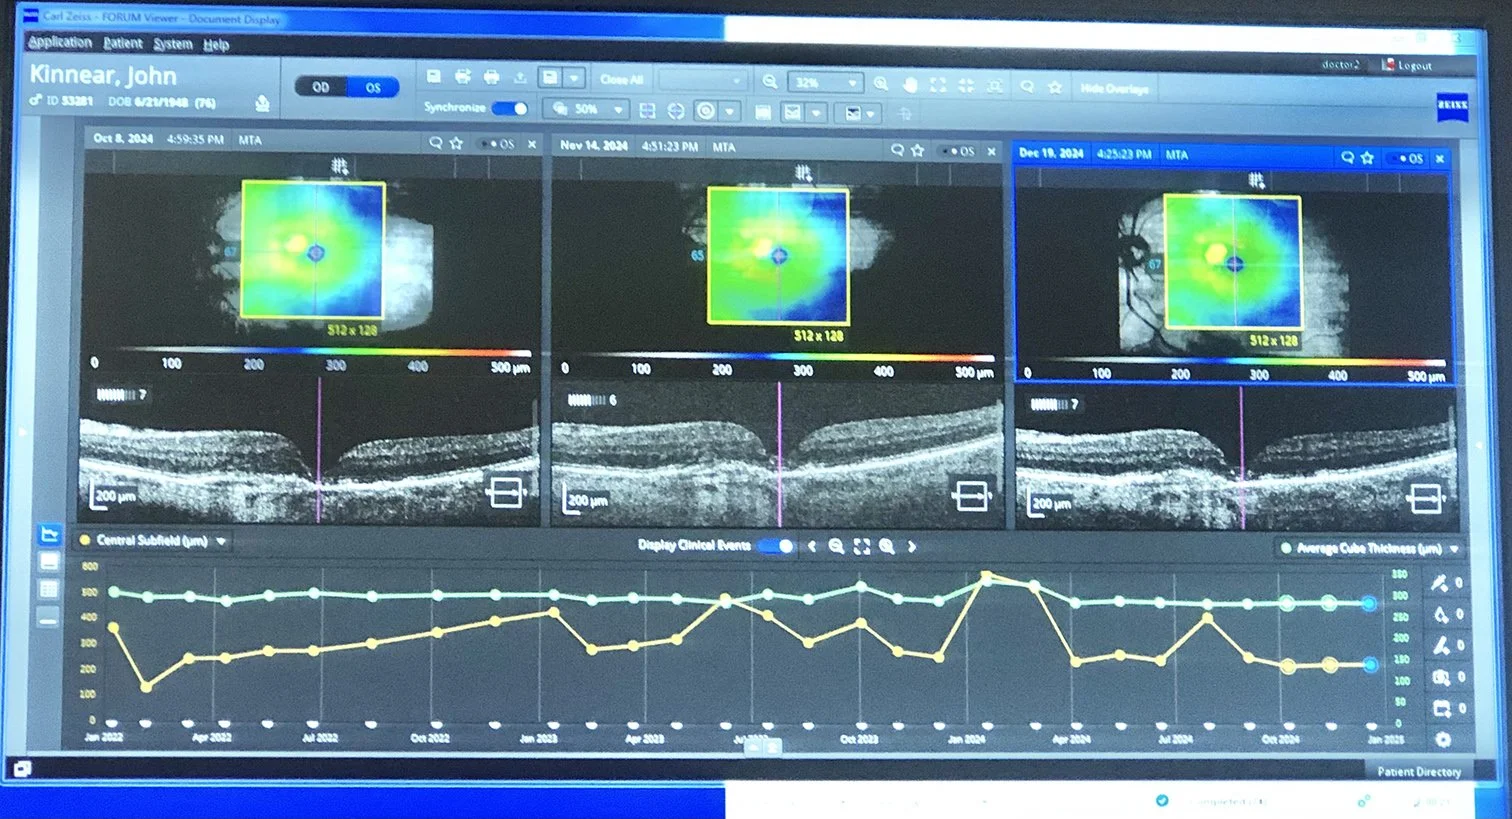Click the grid layout icon next to 50%
The image size is (1512, 819).
pyautogui.click(x=647, y=110)
